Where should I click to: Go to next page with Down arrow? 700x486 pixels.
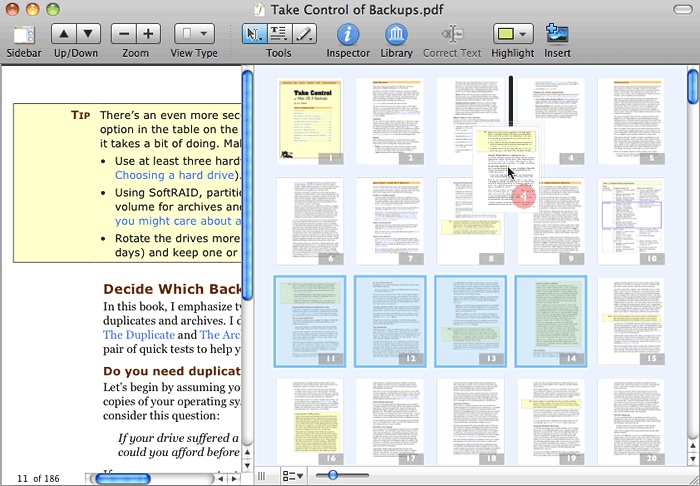click(x=88, y=33)
